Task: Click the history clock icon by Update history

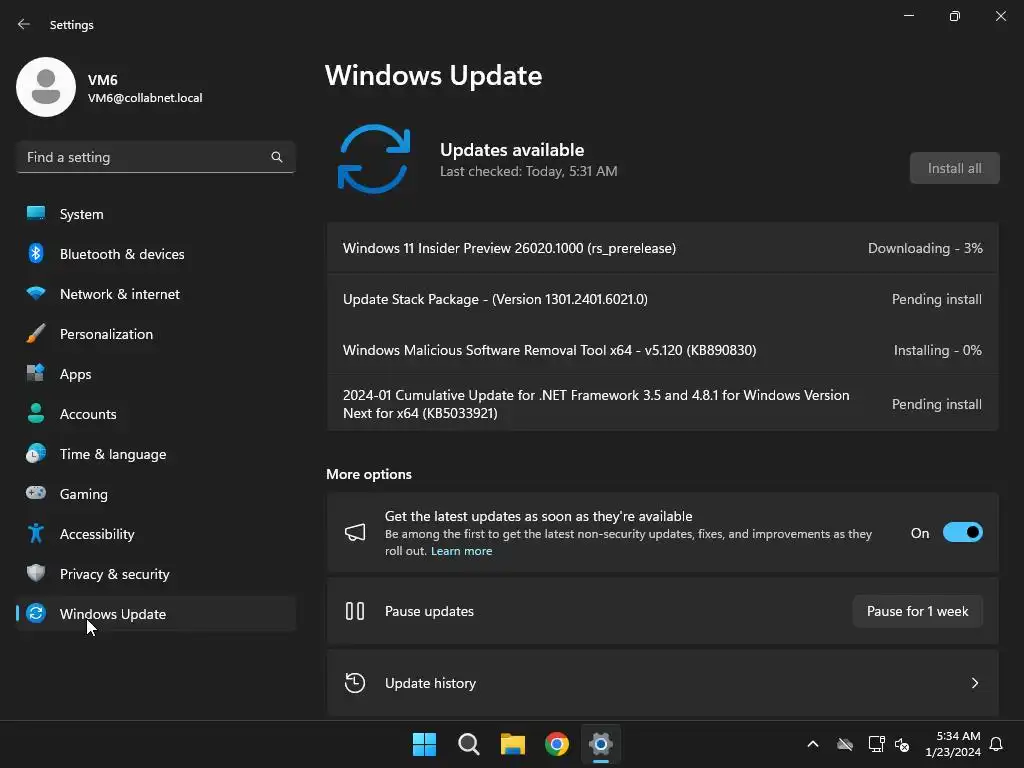Action: pyautogui.click(x=355, y=683)
